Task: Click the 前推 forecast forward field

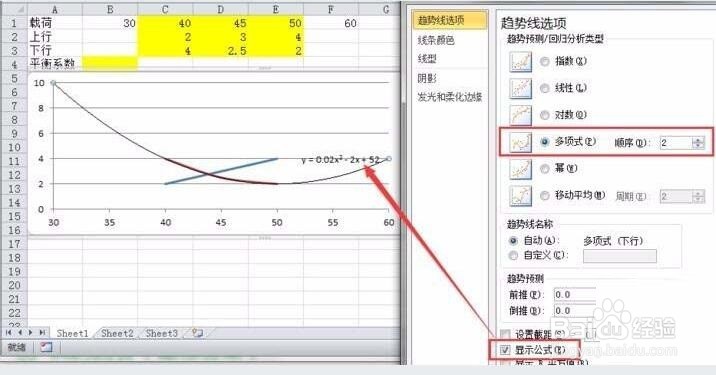Action: point(575,295)
